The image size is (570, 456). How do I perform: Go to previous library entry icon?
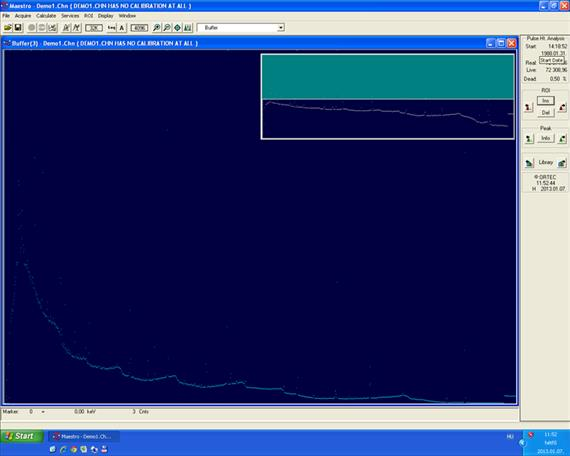click(x=529, y=163)
